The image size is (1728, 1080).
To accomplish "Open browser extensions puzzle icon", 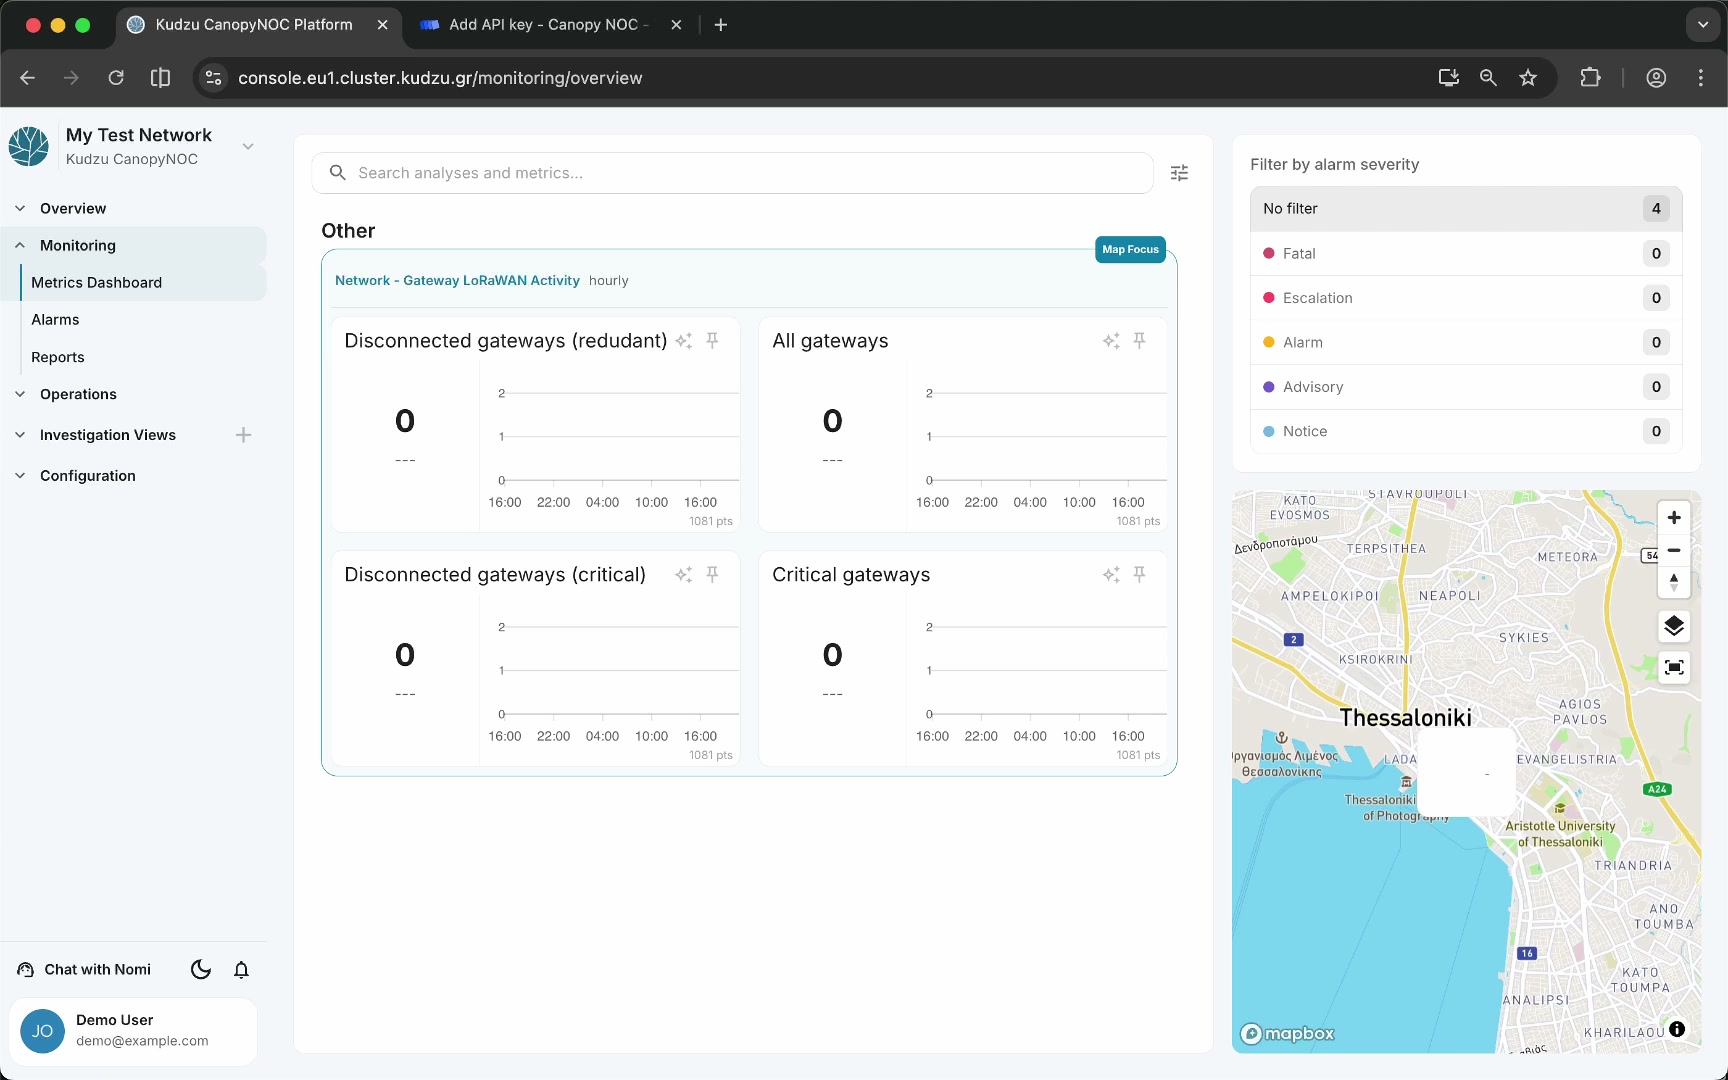I will pyautogui.click(x=1590, y=78).
